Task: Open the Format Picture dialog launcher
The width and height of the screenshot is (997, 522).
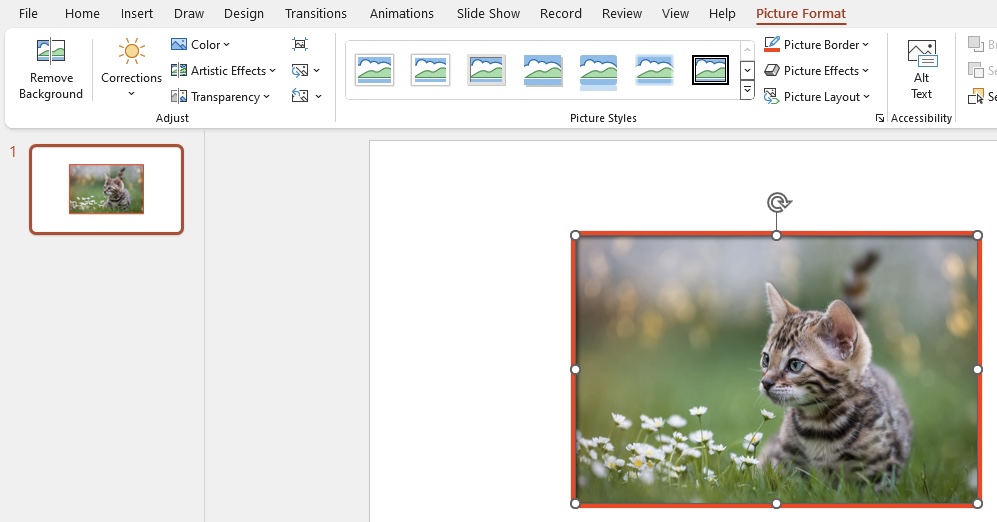Action: pyautogui.click(x=879, y=118)
